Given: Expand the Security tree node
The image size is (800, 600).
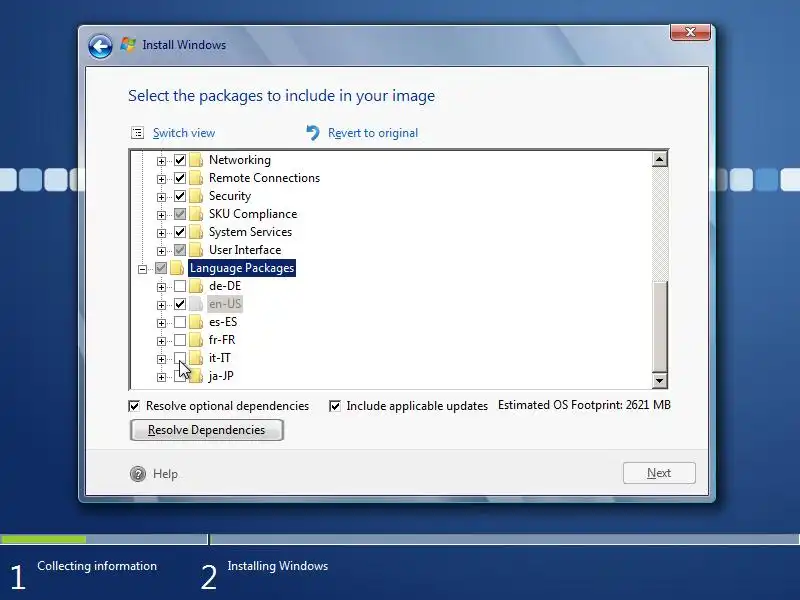Looking at the screenshot, I should [x=161, y=197].
